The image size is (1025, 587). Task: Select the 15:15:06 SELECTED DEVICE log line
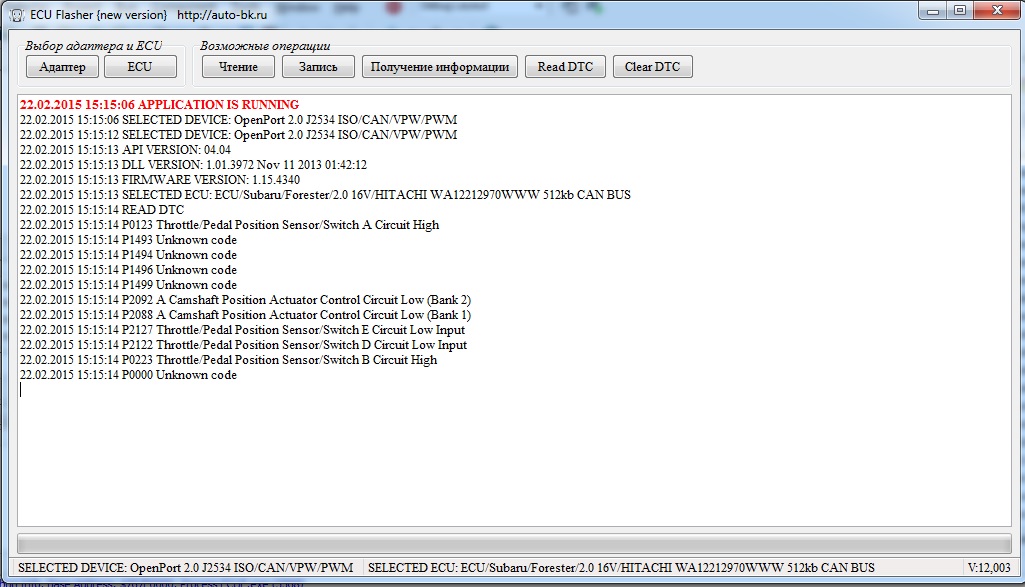pos(238,120)
